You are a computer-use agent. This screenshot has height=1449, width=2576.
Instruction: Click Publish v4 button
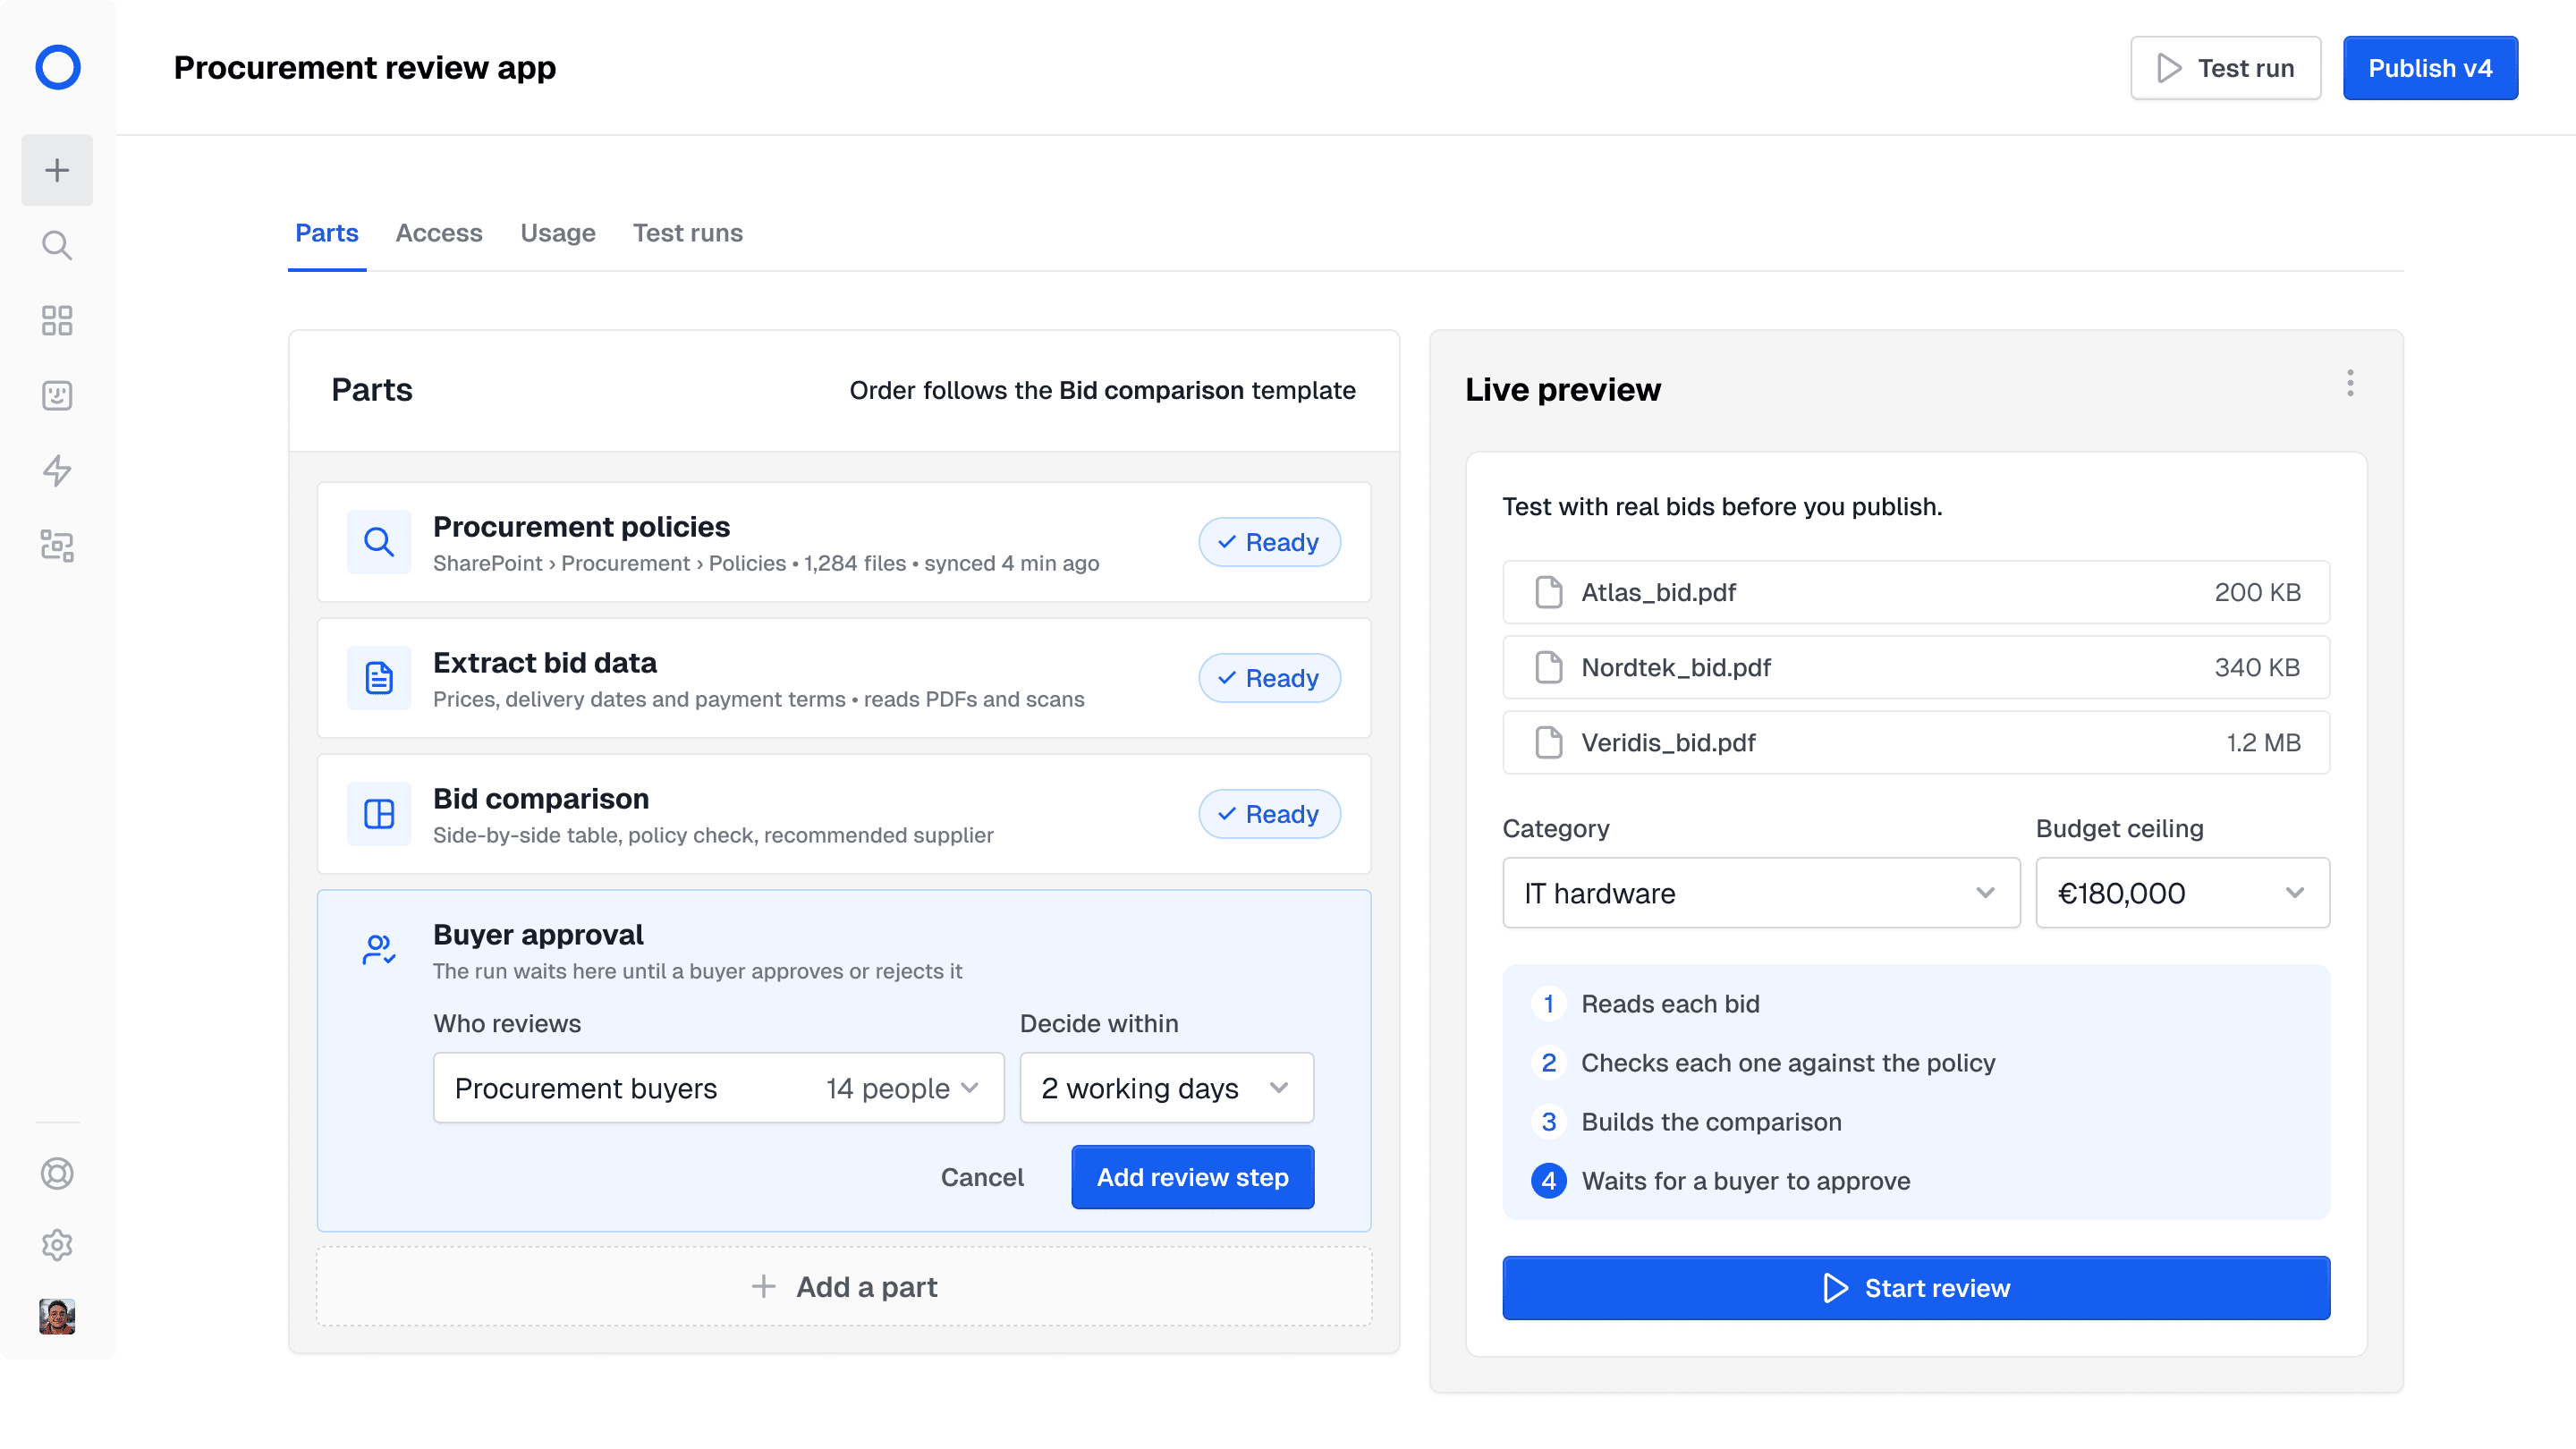pyautogui.click(x=2430, y=68)
